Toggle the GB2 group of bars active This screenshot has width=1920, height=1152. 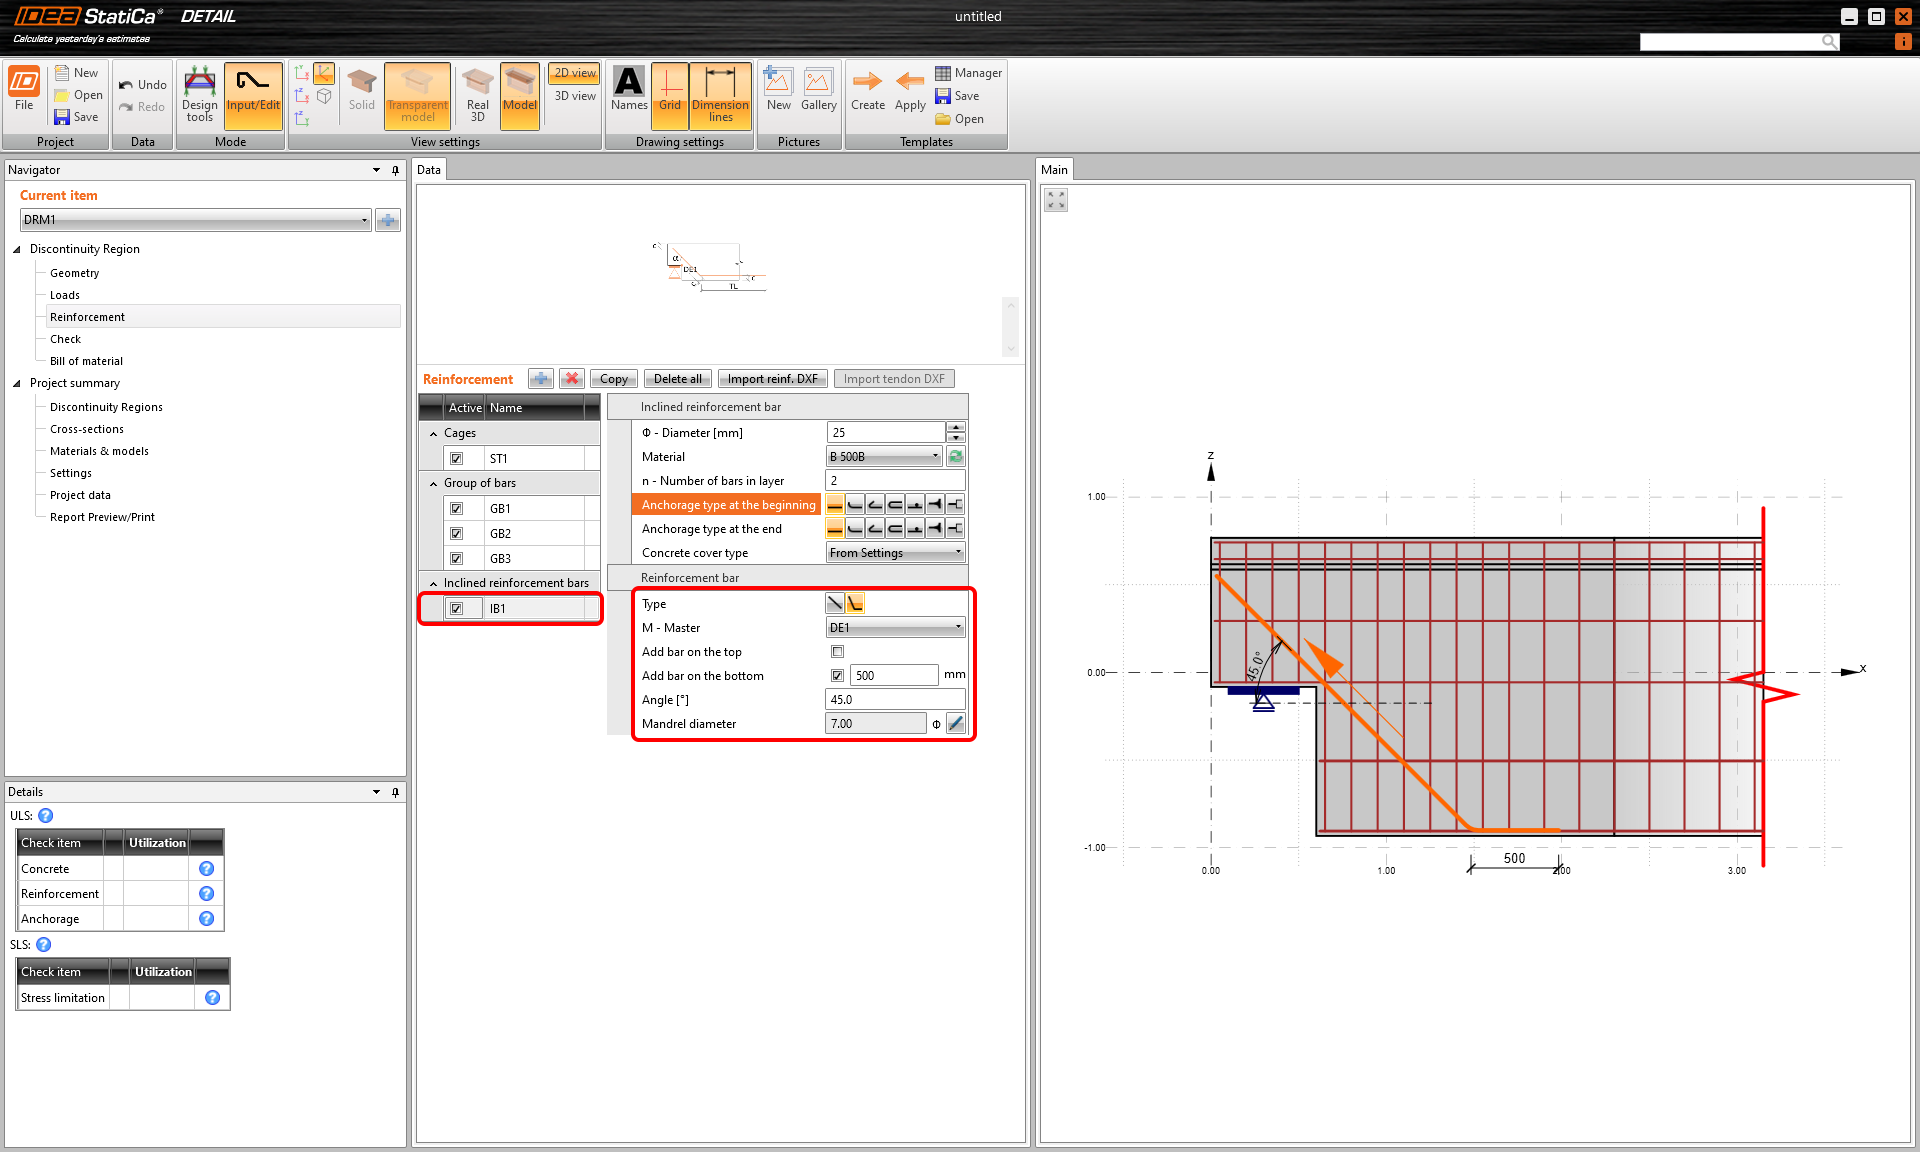458,533
